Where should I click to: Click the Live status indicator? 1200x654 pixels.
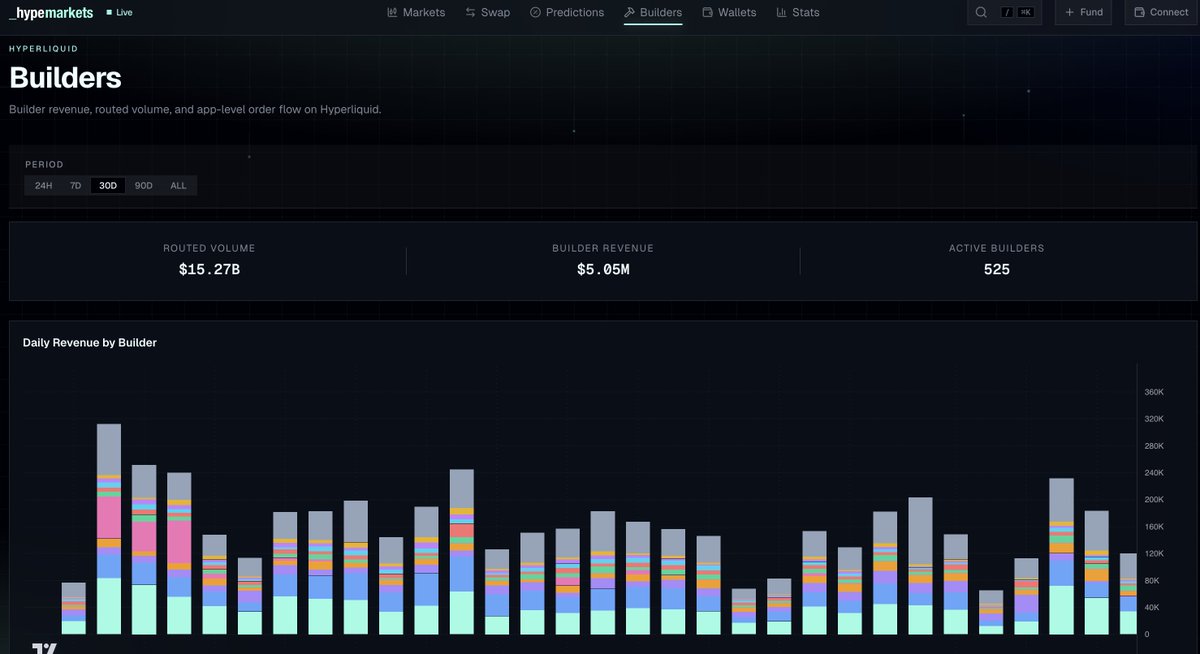pyautogui.click(x=119, y=13)
